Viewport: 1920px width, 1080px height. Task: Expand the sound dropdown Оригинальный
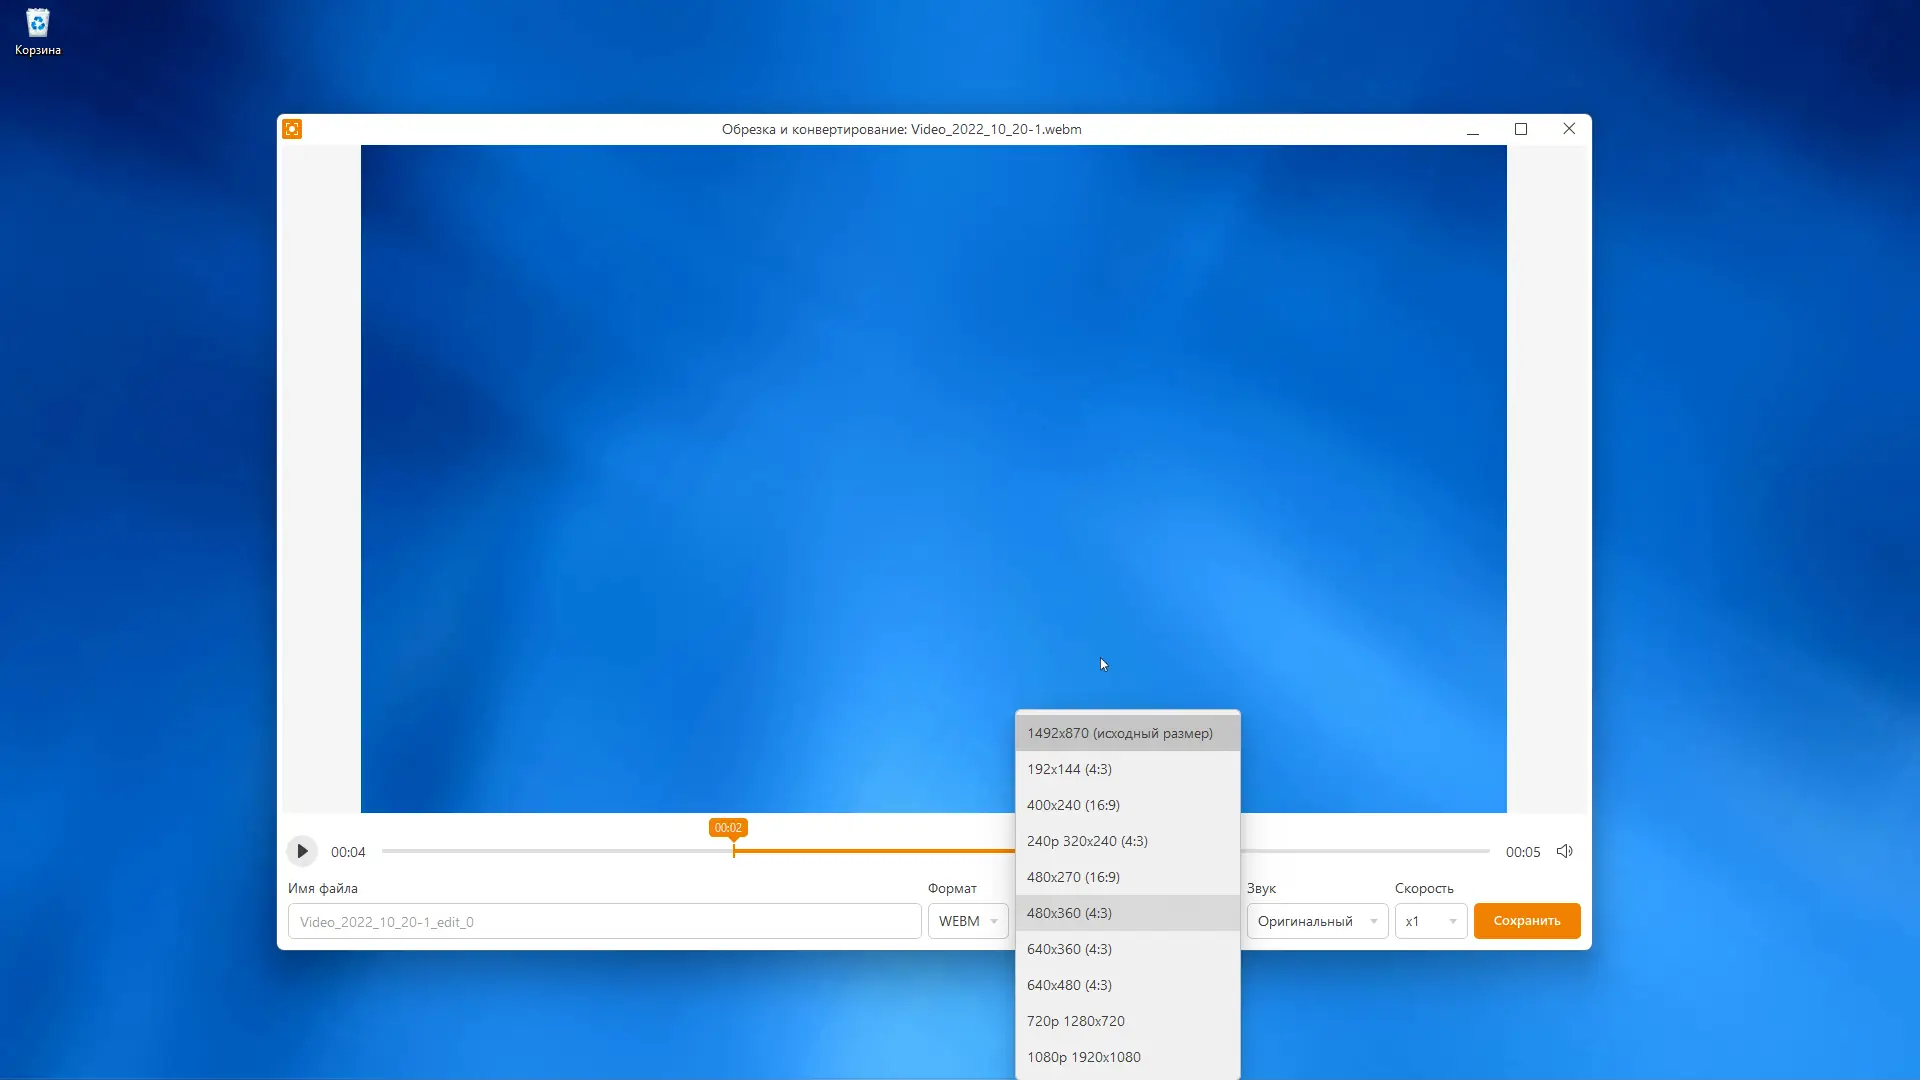[x=1316, y=921]
